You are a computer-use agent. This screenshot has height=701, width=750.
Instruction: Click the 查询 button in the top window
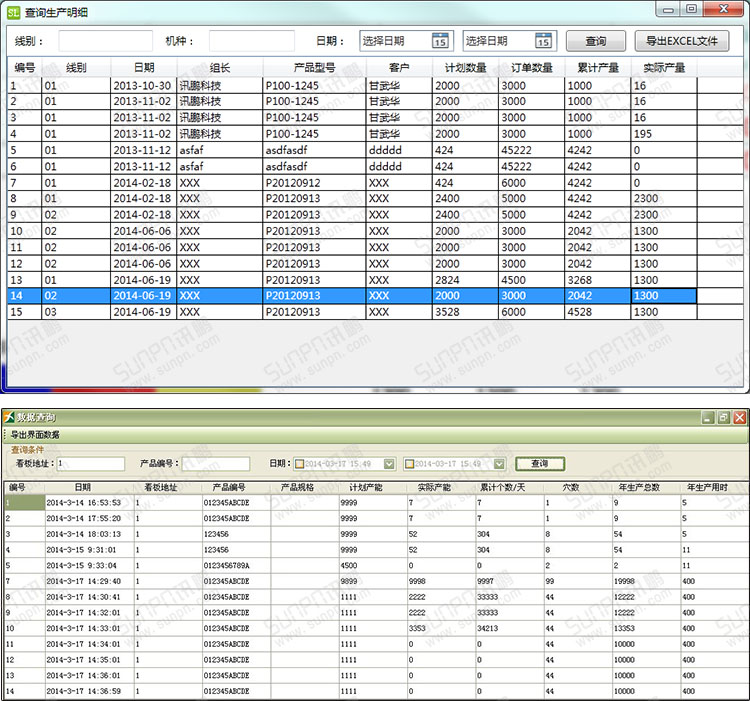click(x=596, y=41)
